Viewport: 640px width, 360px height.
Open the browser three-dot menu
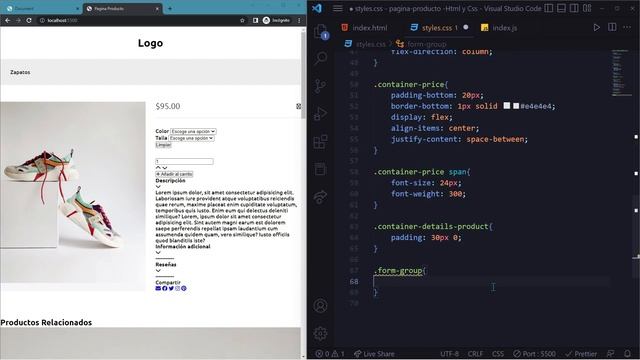click(299, 20)
